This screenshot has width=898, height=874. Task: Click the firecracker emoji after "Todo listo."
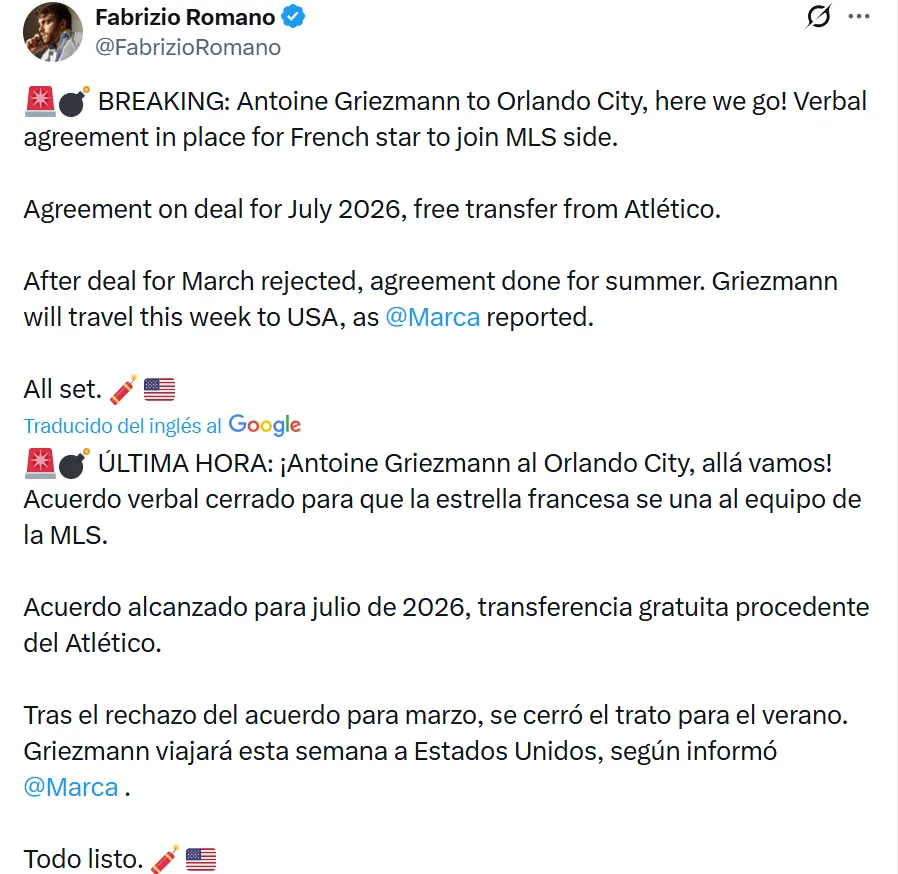164,858
